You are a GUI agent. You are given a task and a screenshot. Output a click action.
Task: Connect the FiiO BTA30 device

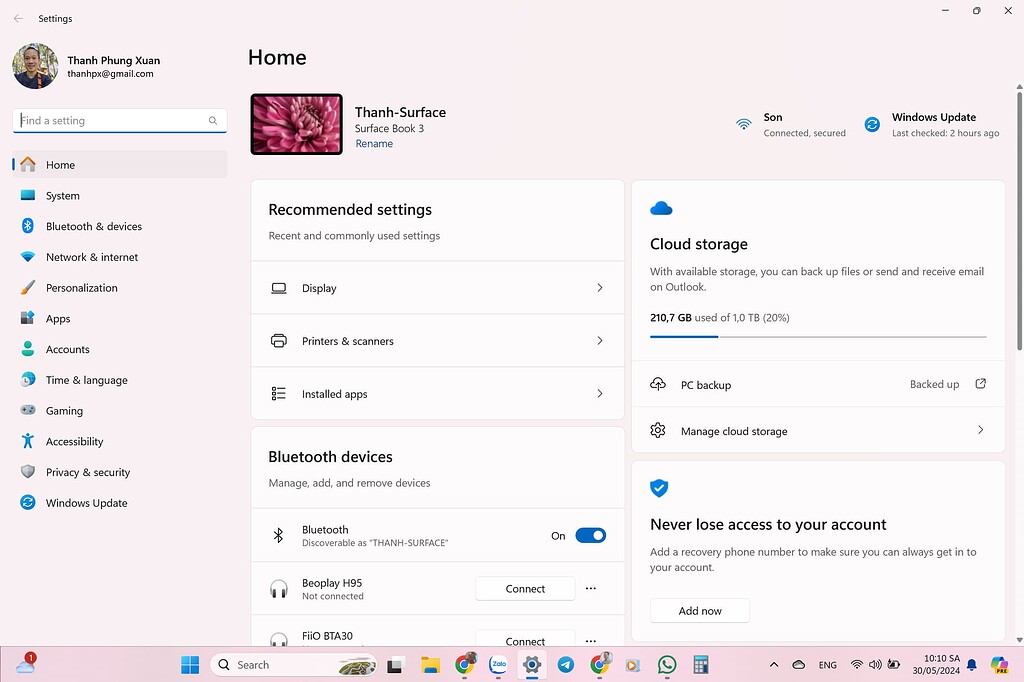pyautogui.click(x=525, y=639)
